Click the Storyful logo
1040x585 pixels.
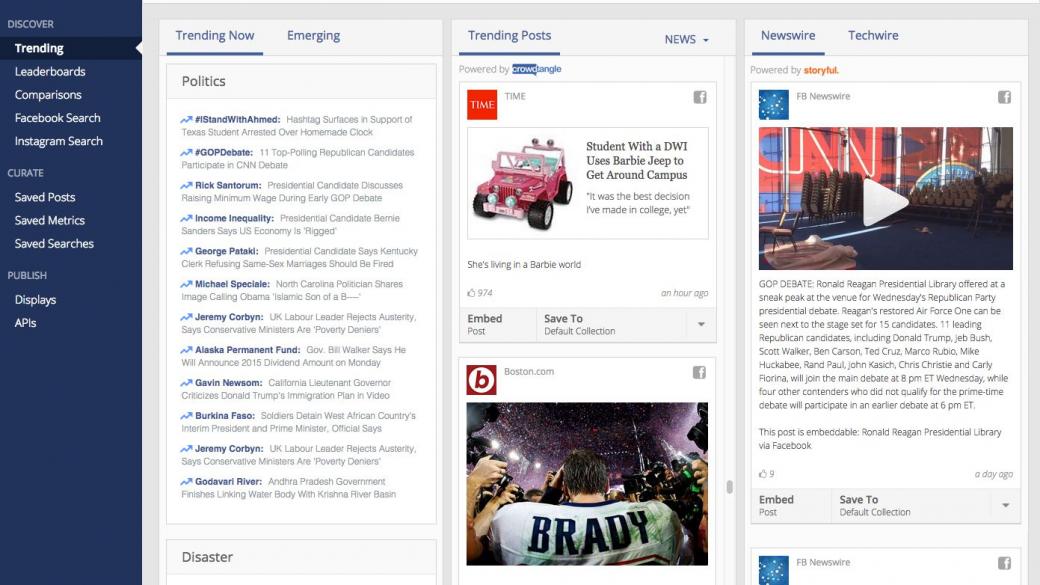click(821, 70)
